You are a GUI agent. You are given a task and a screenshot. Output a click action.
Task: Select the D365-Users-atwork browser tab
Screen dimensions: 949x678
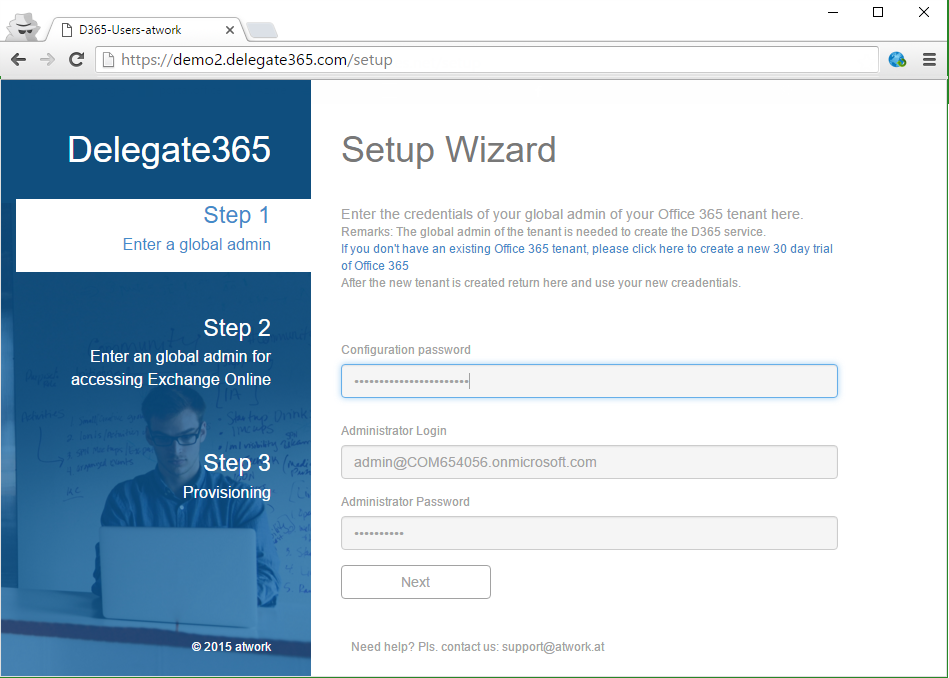(145, 30)
